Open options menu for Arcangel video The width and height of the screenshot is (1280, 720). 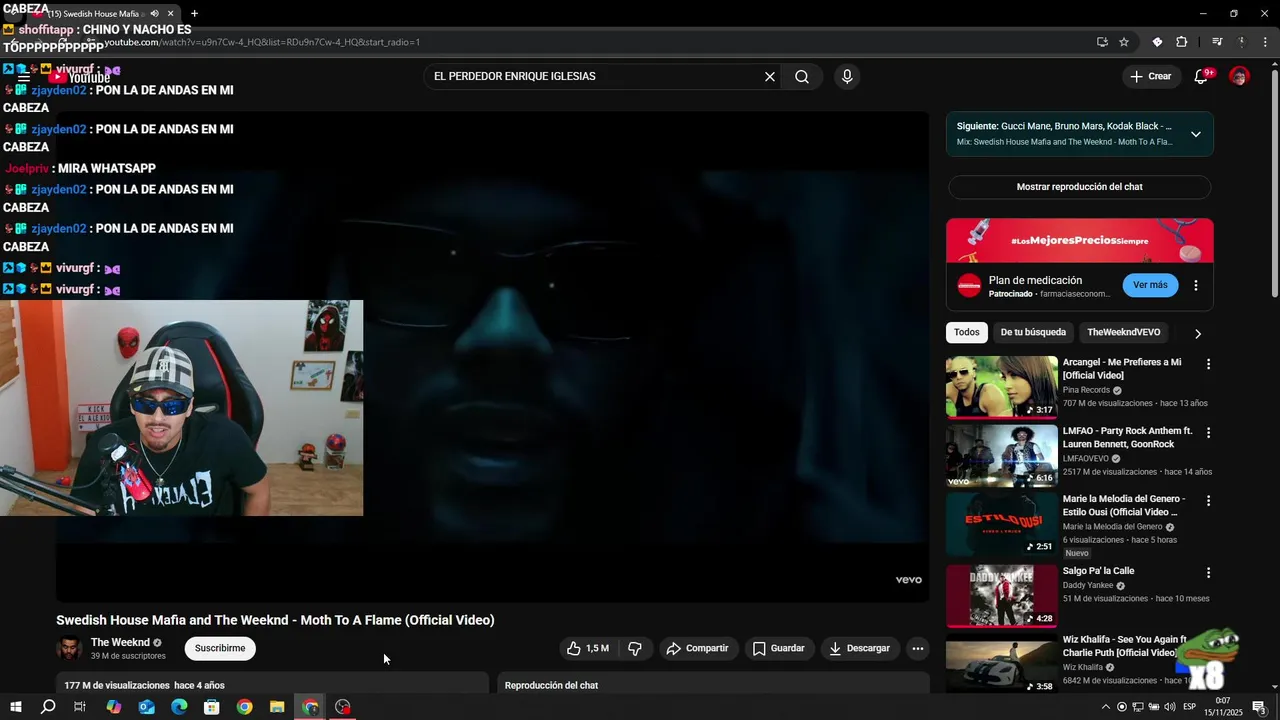tap(1208, 365)
